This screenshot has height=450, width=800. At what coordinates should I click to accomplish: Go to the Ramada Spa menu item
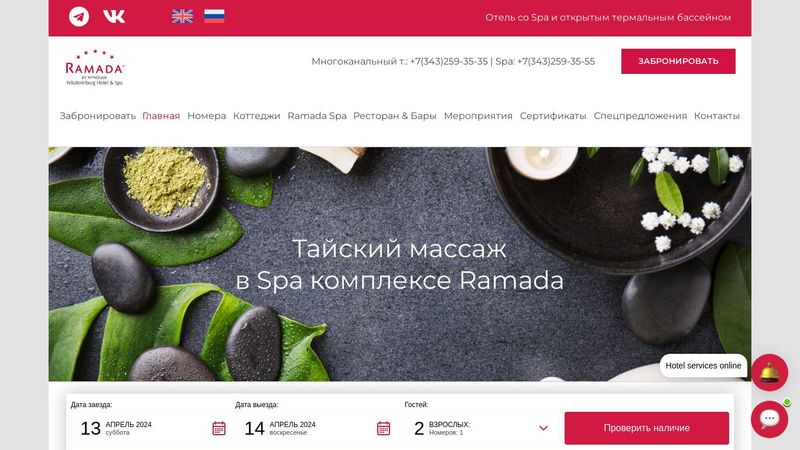317,116
